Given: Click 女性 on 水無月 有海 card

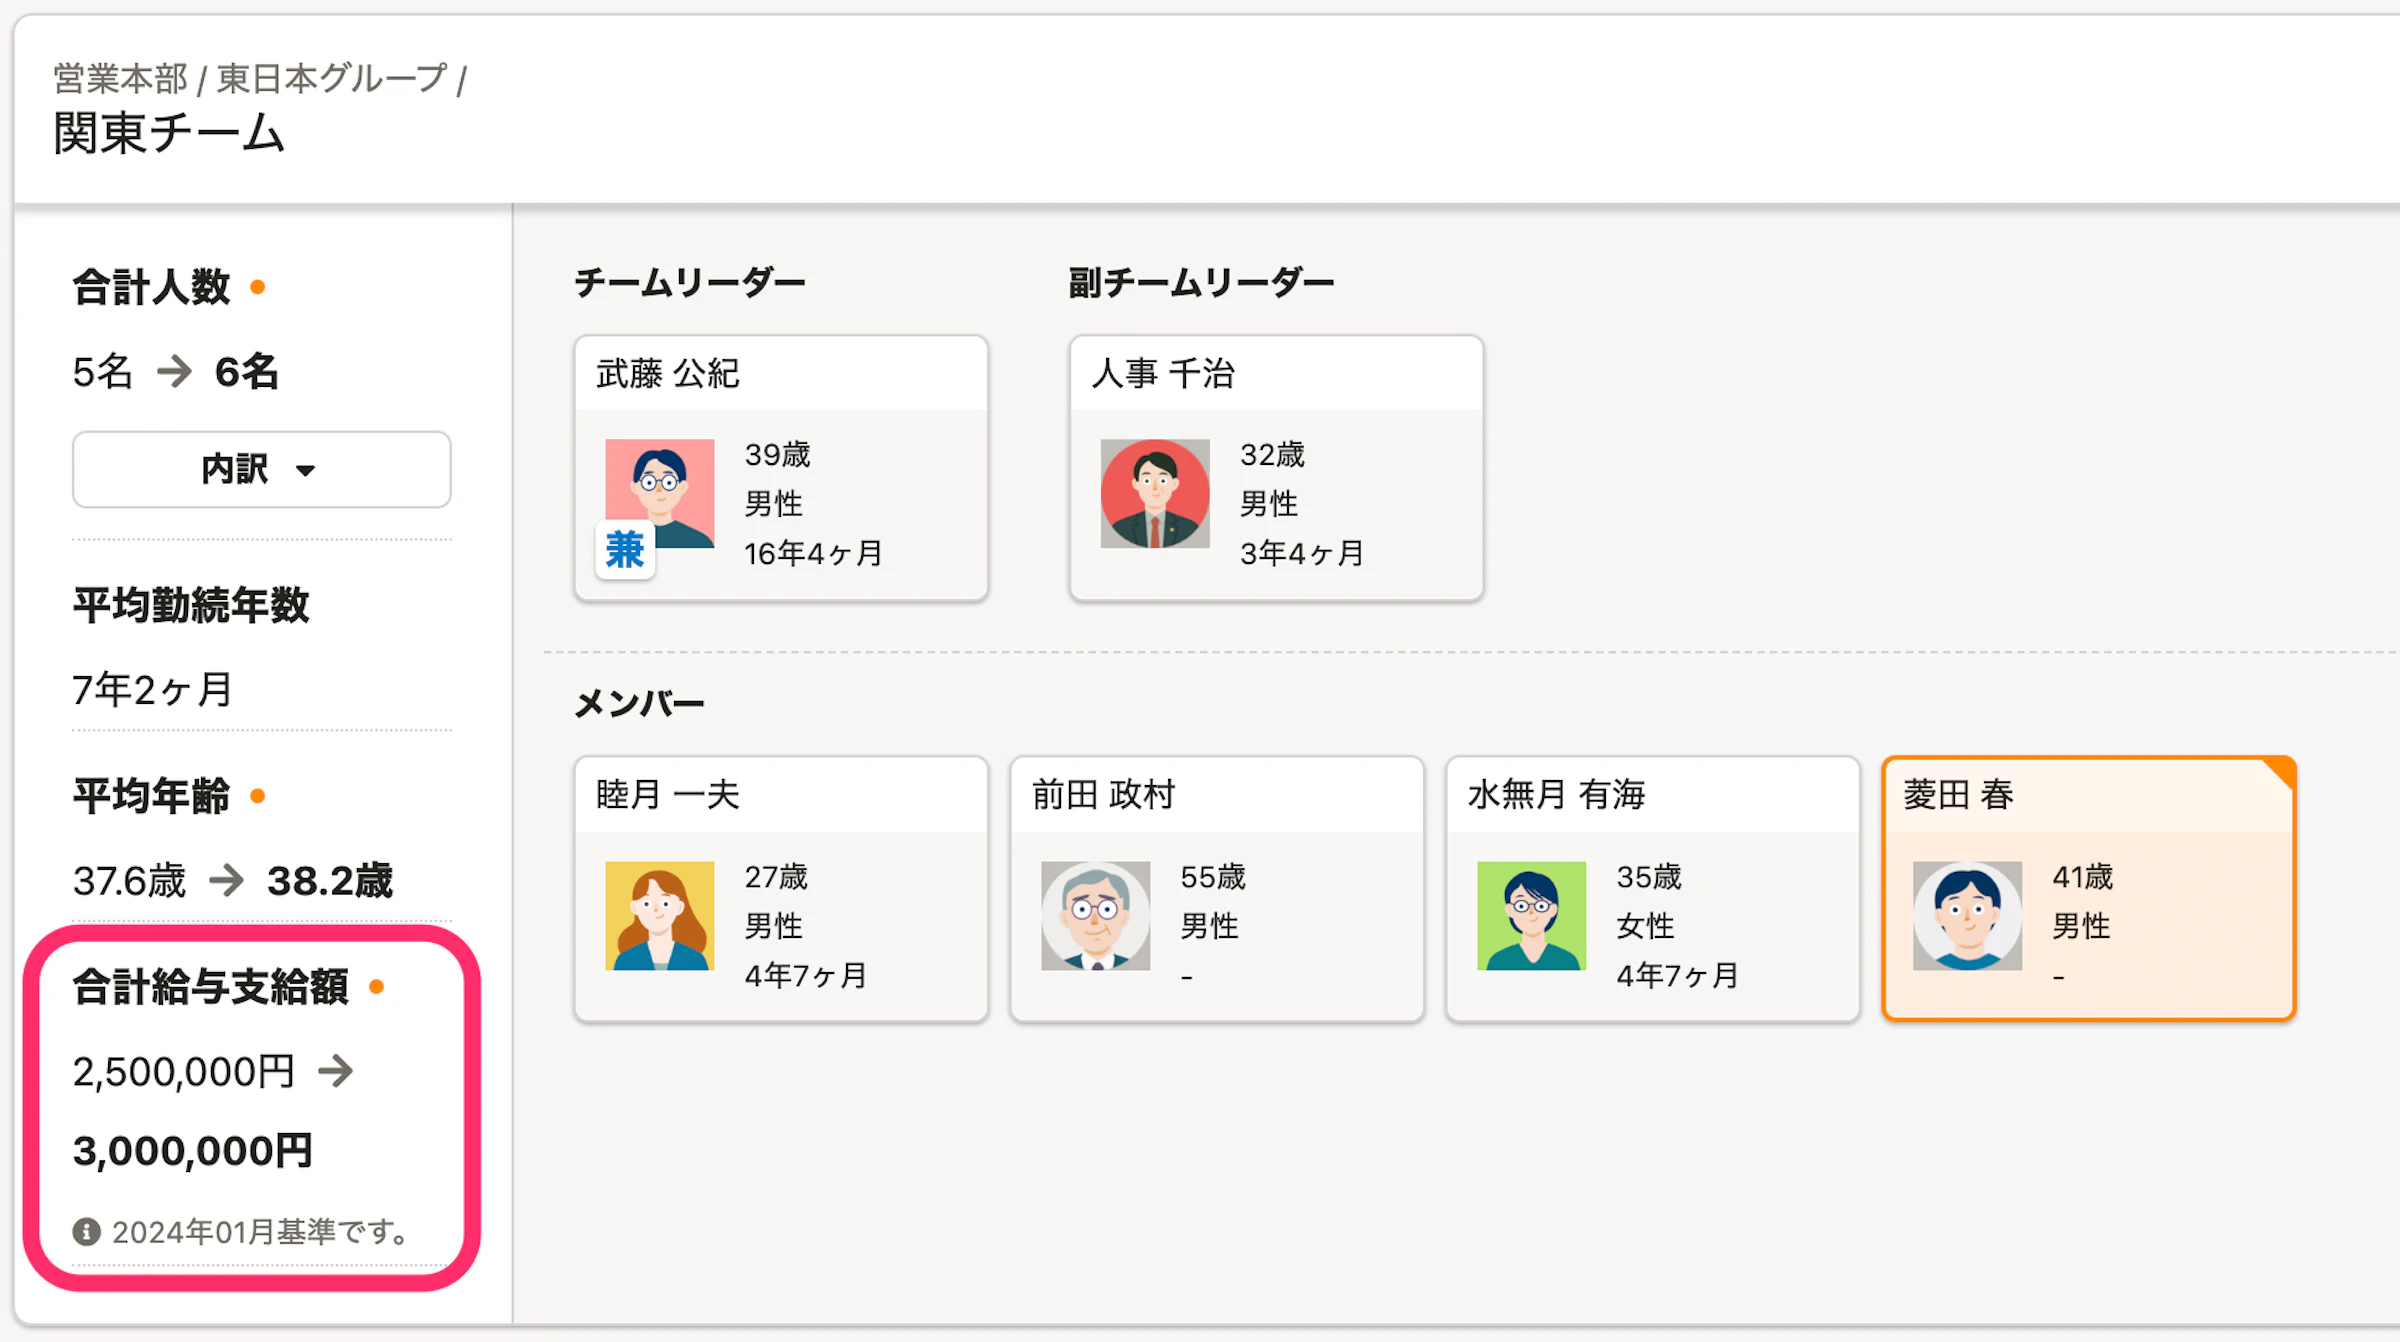Looking at the screenshot, I should tap(1646, 926).
